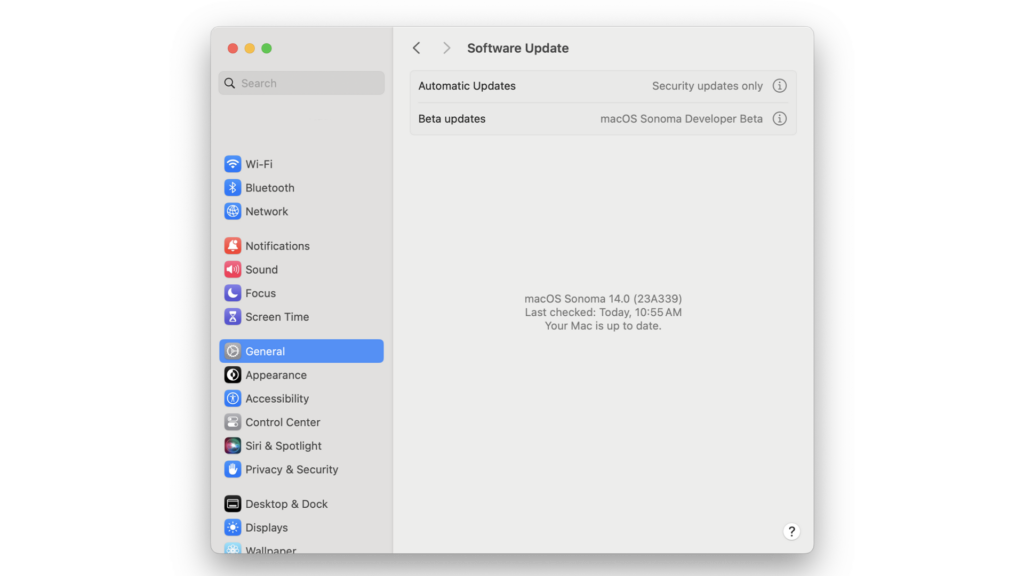Click the Wi-Fi icon in sidebar
1024x576 pixels.
[232, 164]
